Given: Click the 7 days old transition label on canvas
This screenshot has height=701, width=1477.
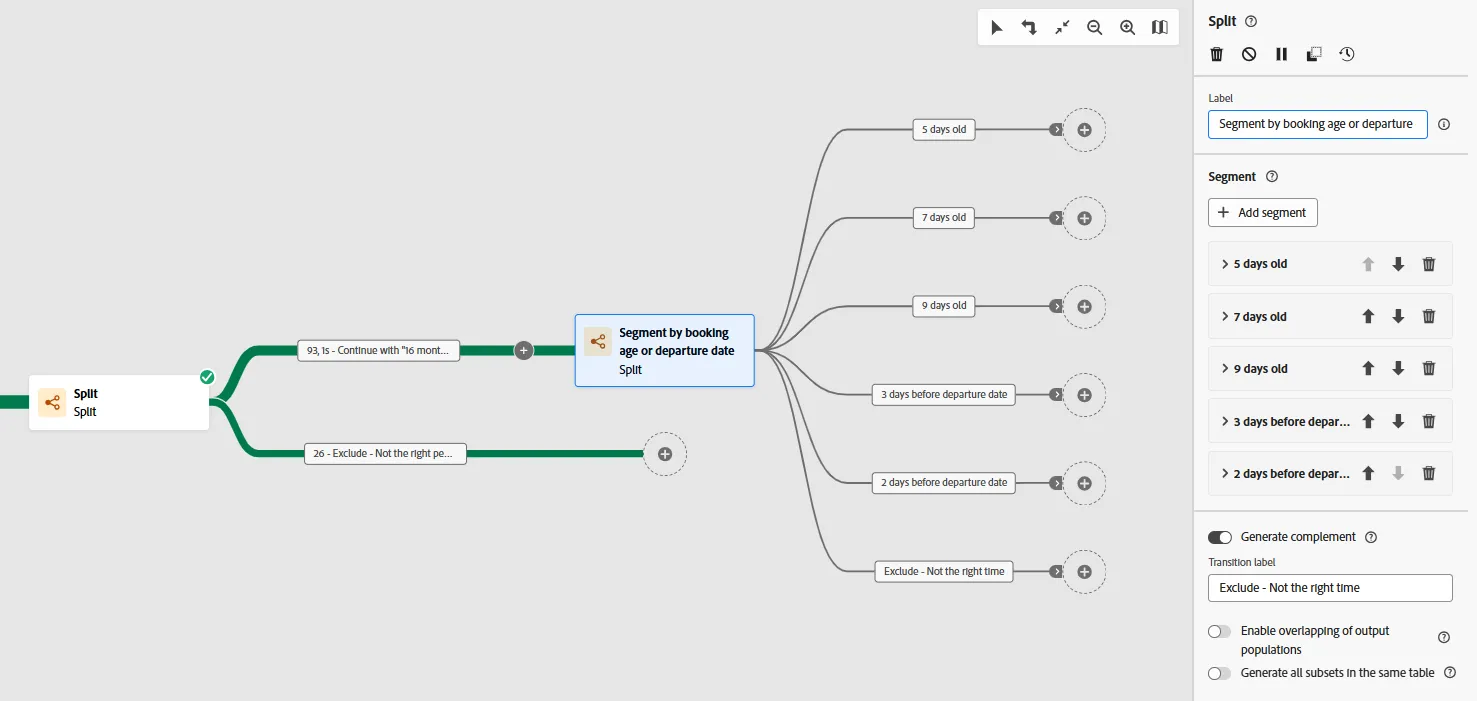Looking at the screenshot, I should pos(944,217).
